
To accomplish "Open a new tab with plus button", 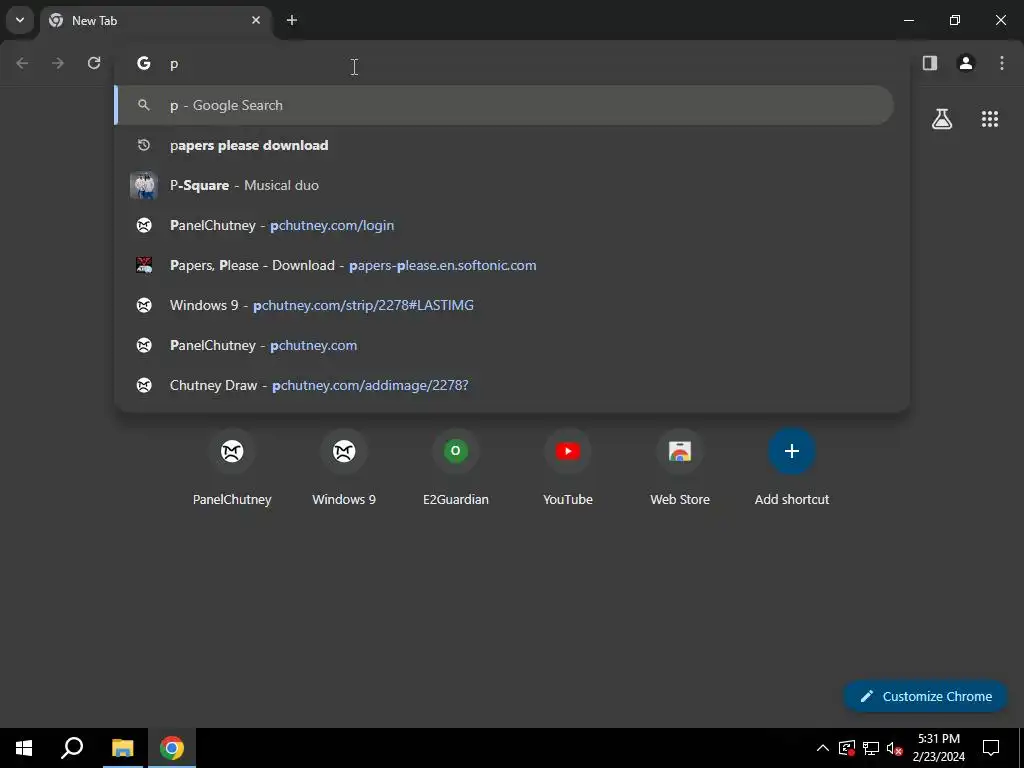I will (292, 20).
